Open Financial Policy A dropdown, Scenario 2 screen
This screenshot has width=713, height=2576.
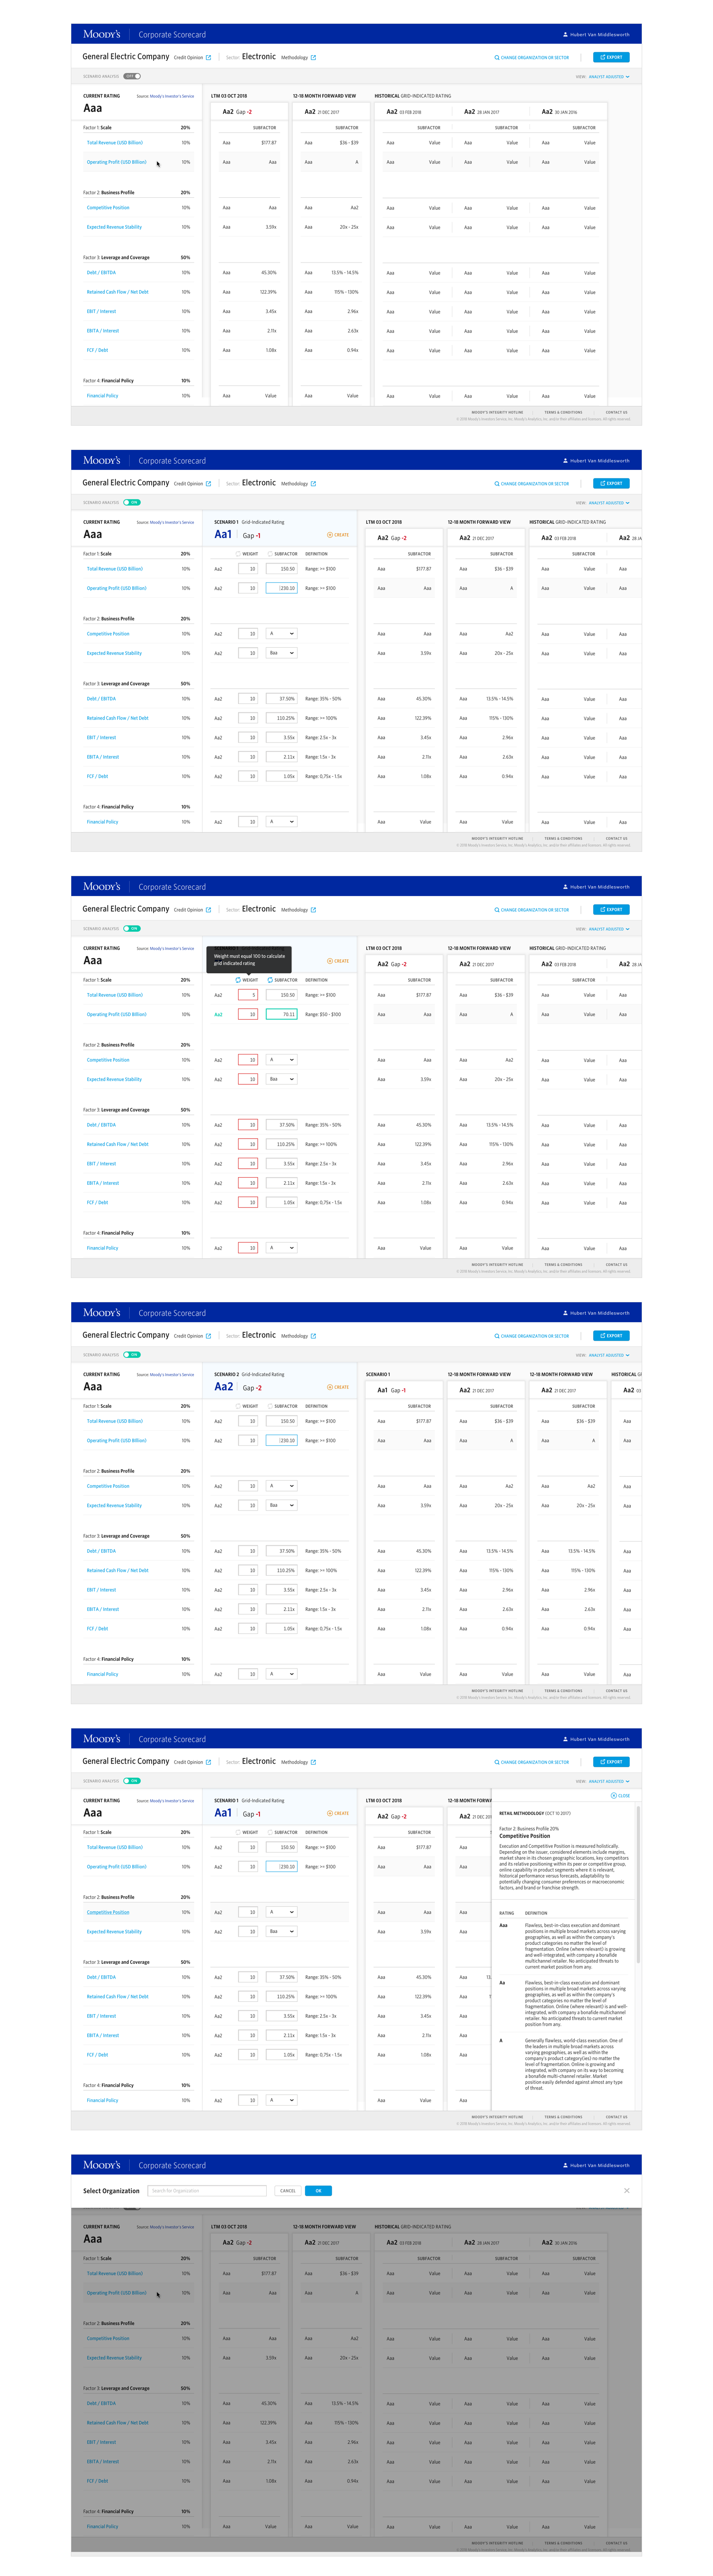tap(282, 1674)
